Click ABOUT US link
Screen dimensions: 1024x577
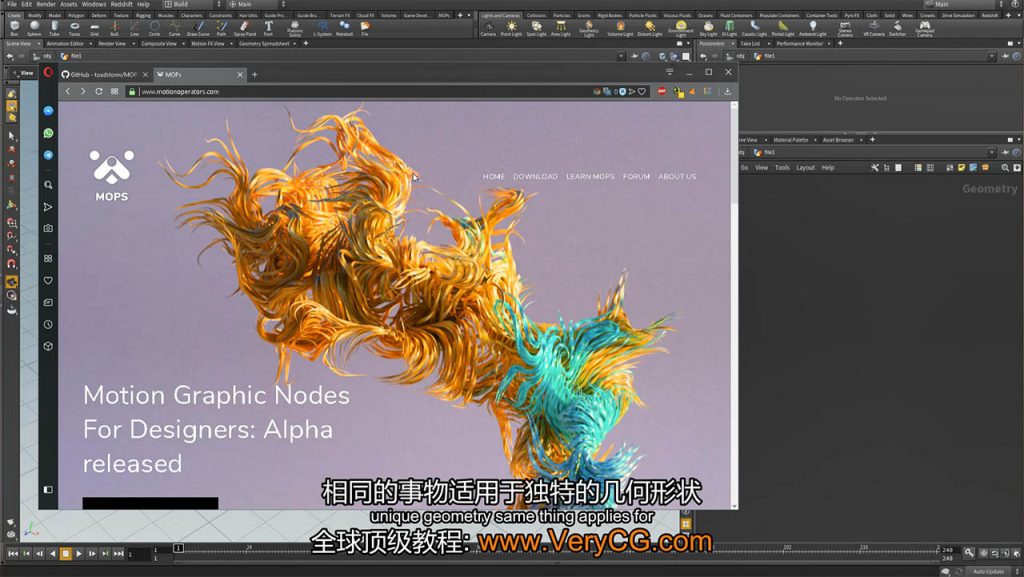tap(677, 176)
